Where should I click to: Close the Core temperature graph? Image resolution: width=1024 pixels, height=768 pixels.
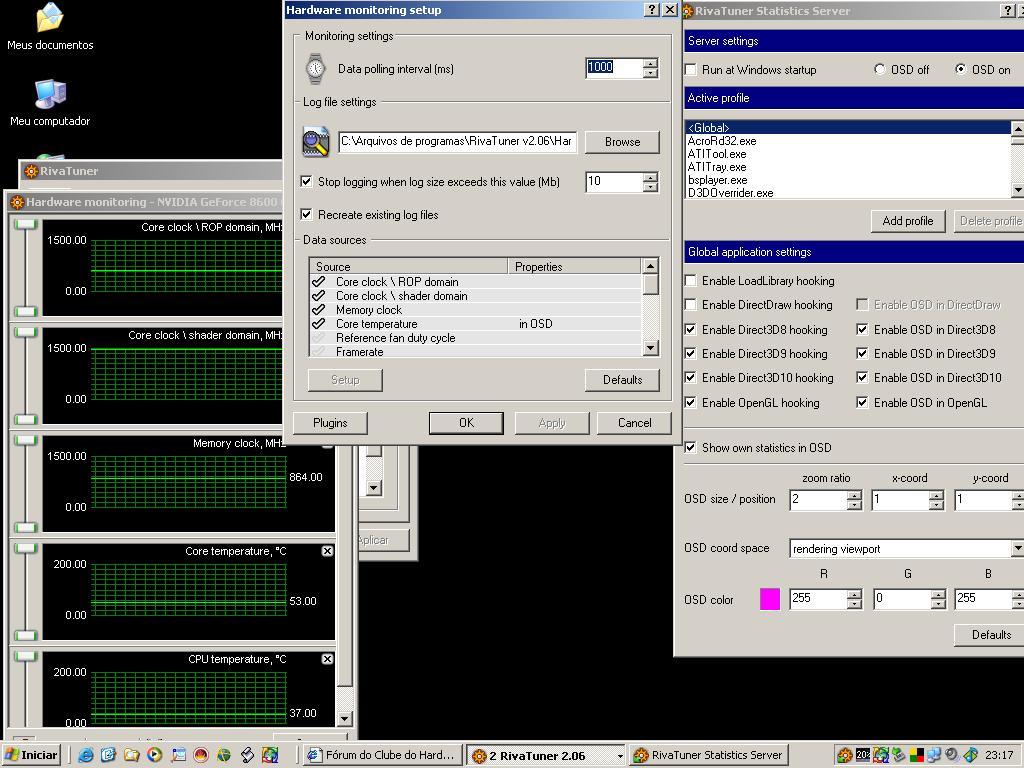(327, 551)
